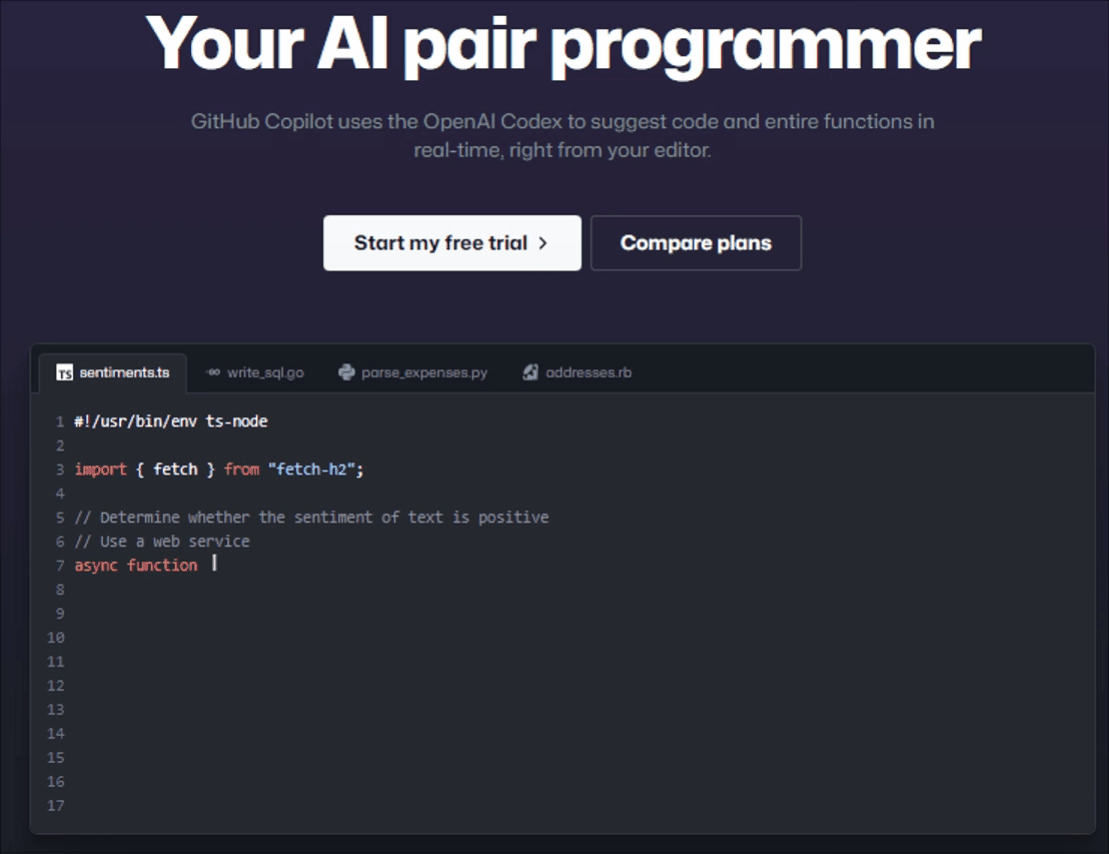The width and height of the screenshot is (1109, 854).
Task: Select the parse_expenses.py tab
Action: (x=413, y=372)
